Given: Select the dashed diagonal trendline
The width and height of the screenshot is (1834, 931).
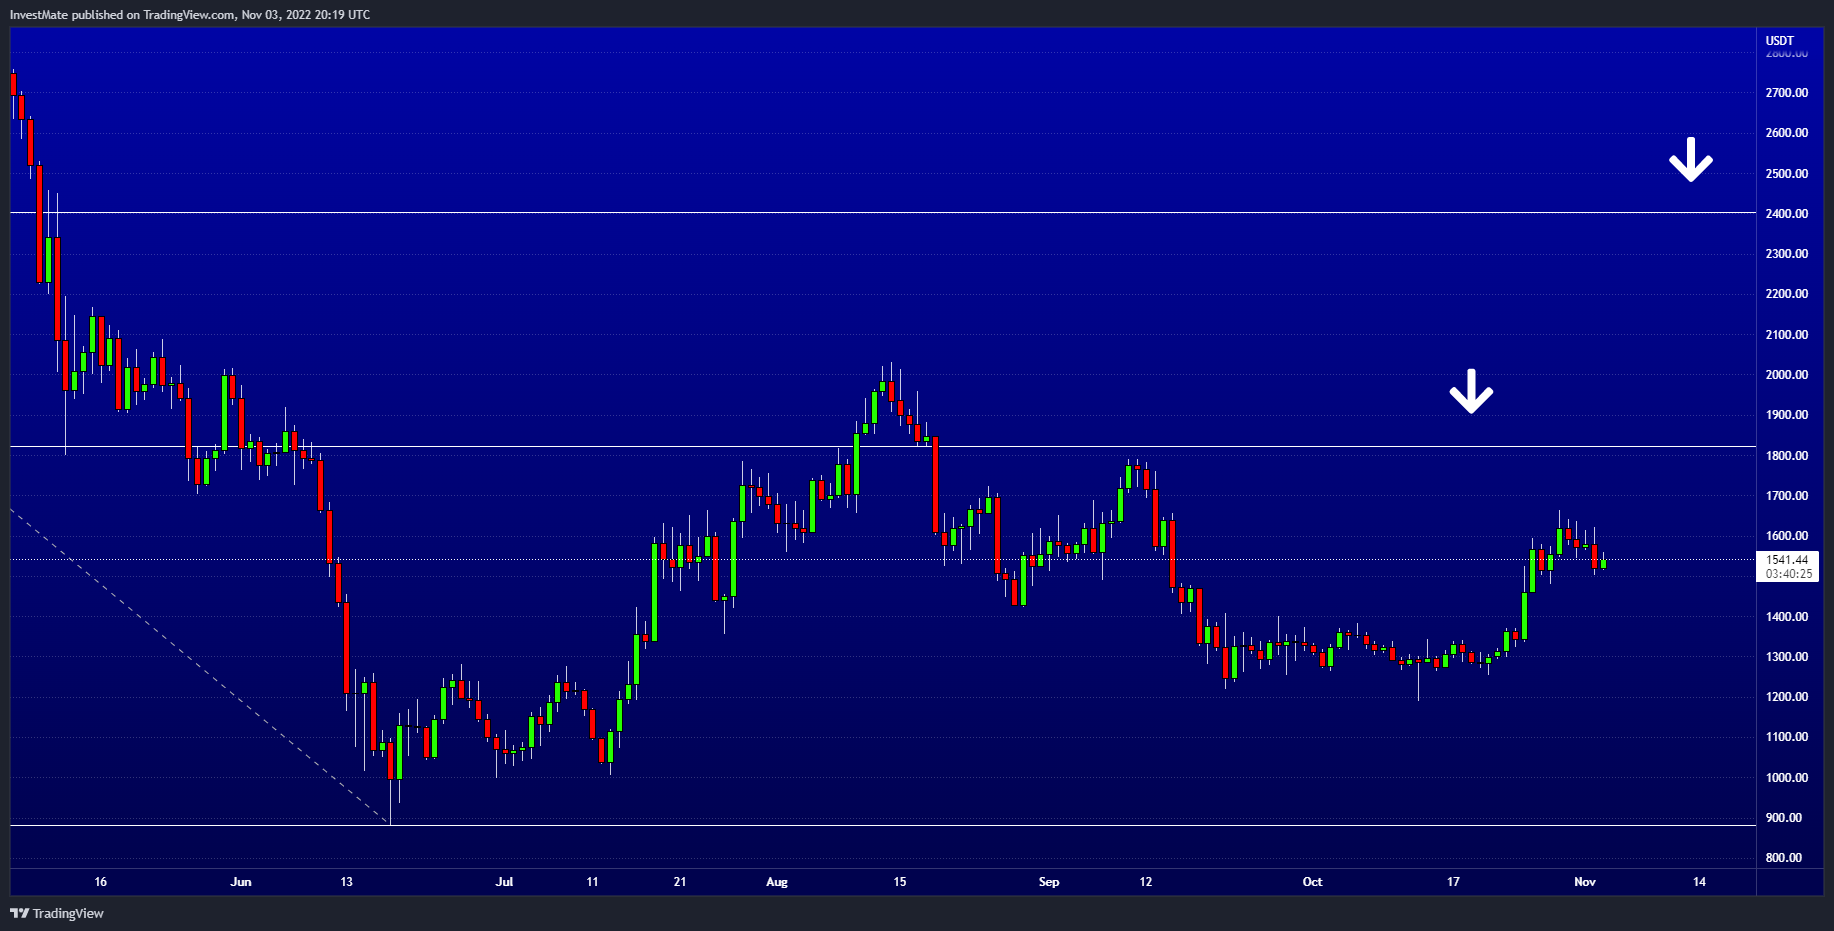Looking at the screenshot, I should coord(200,667).
